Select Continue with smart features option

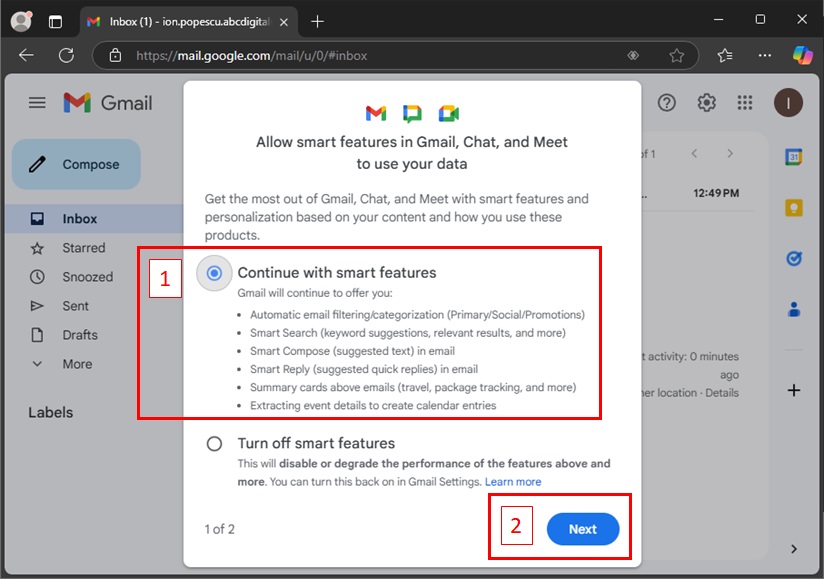213,272
